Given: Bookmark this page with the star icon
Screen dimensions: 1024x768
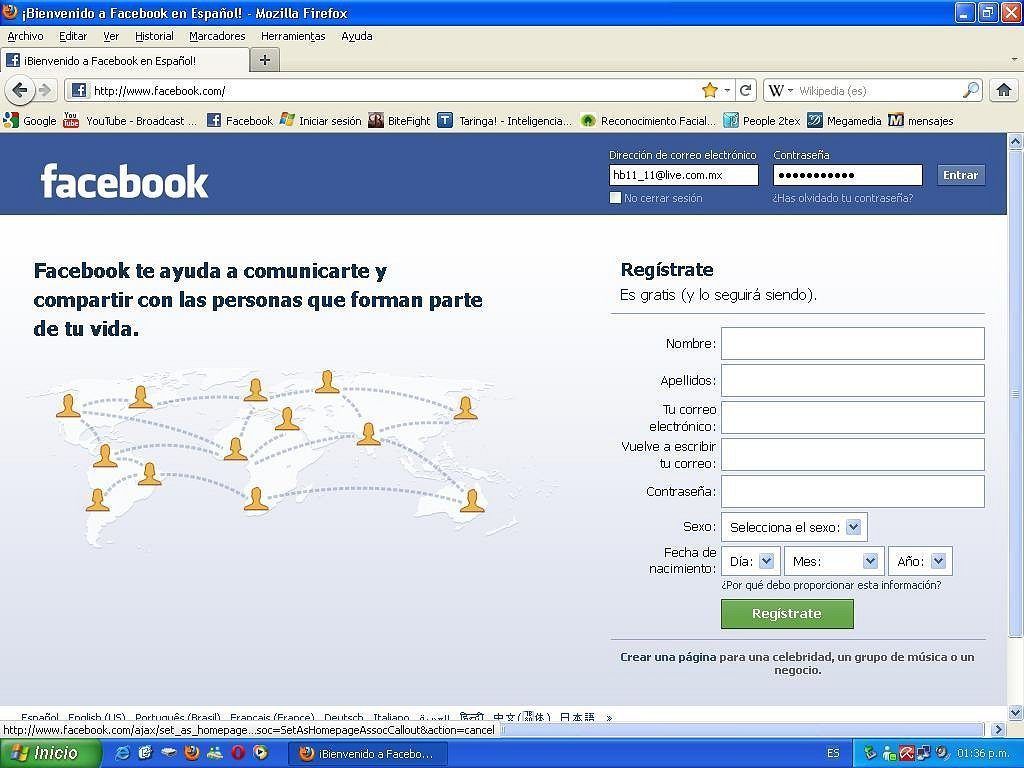Looking at the screenshot, I should [x=710, y=90].
